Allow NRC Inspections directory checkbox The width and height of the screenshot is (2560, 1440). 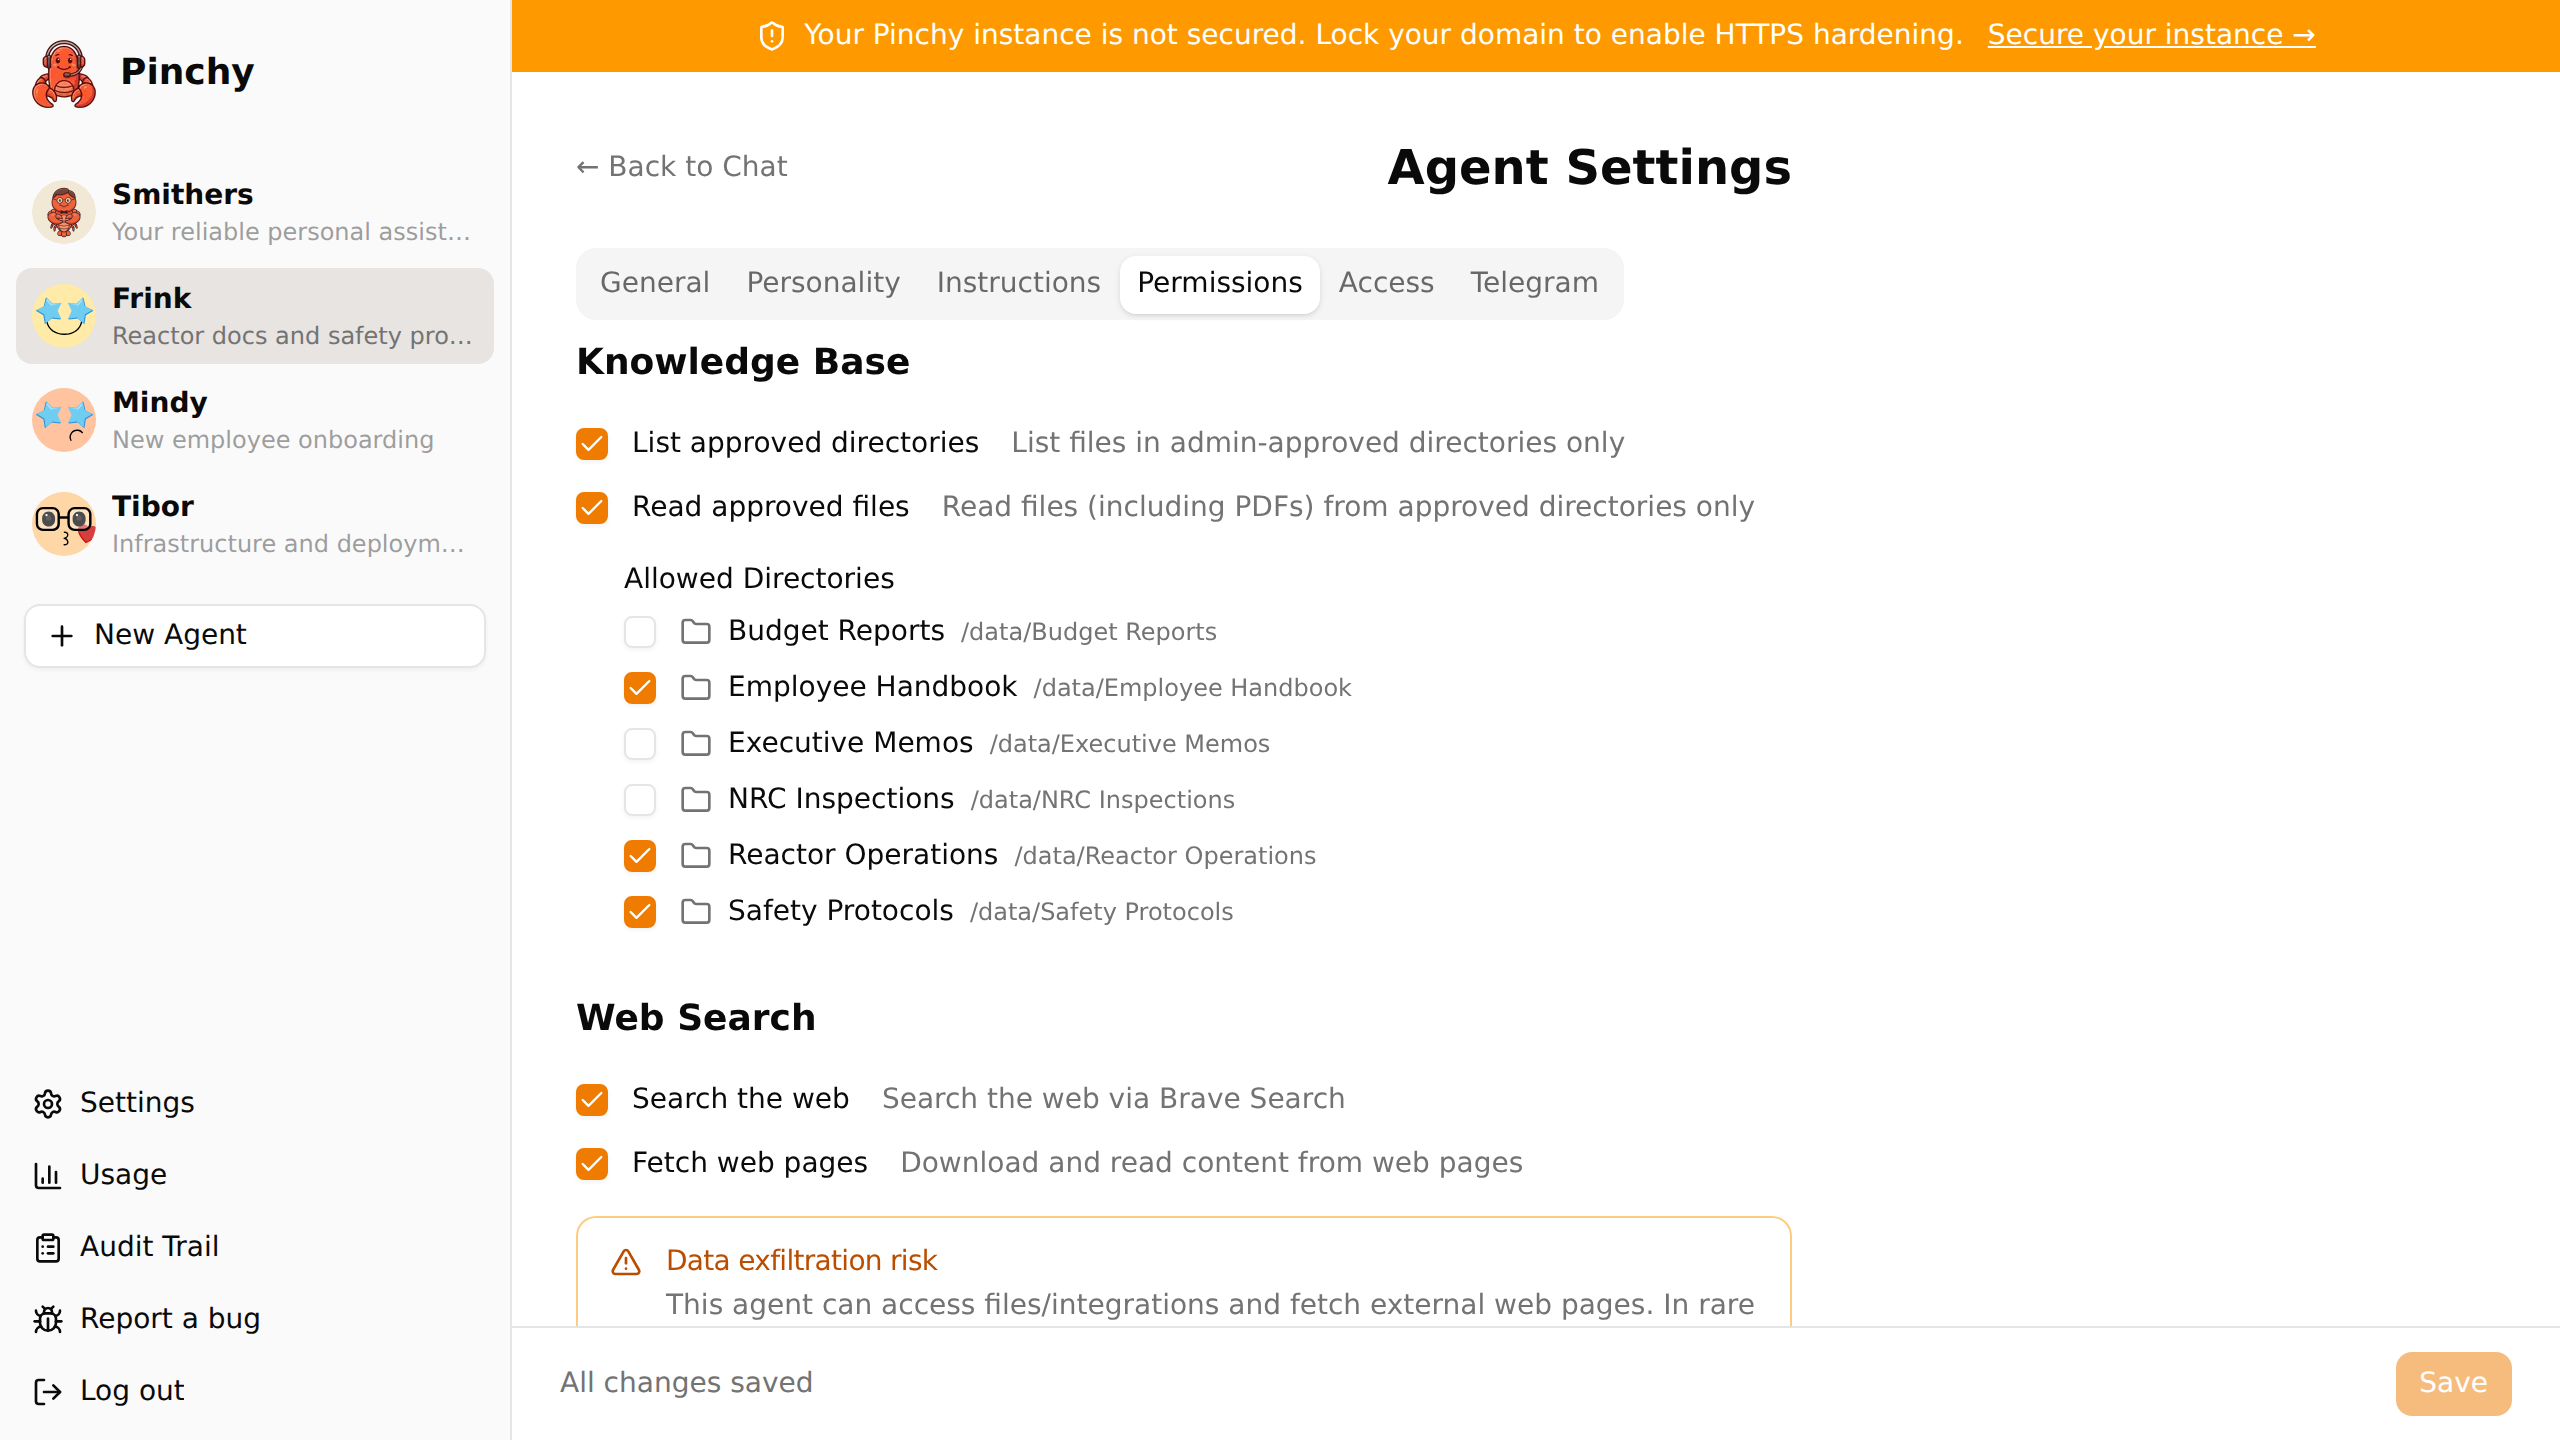tap(640, 799)
